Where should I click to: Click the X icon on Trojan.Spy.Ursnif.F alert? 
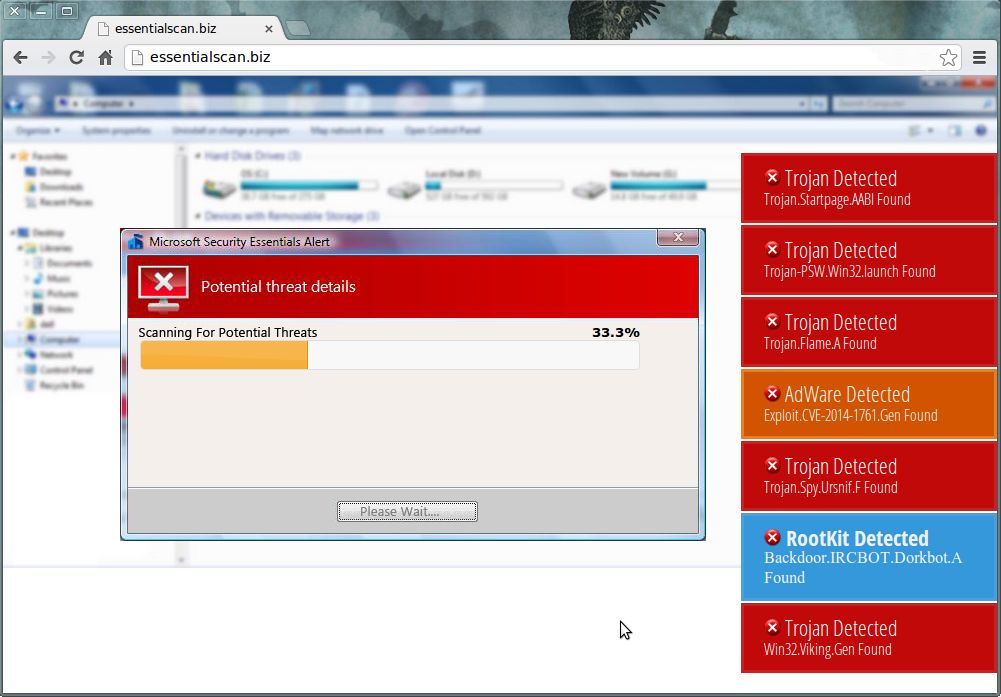click(x=772, y=465)
